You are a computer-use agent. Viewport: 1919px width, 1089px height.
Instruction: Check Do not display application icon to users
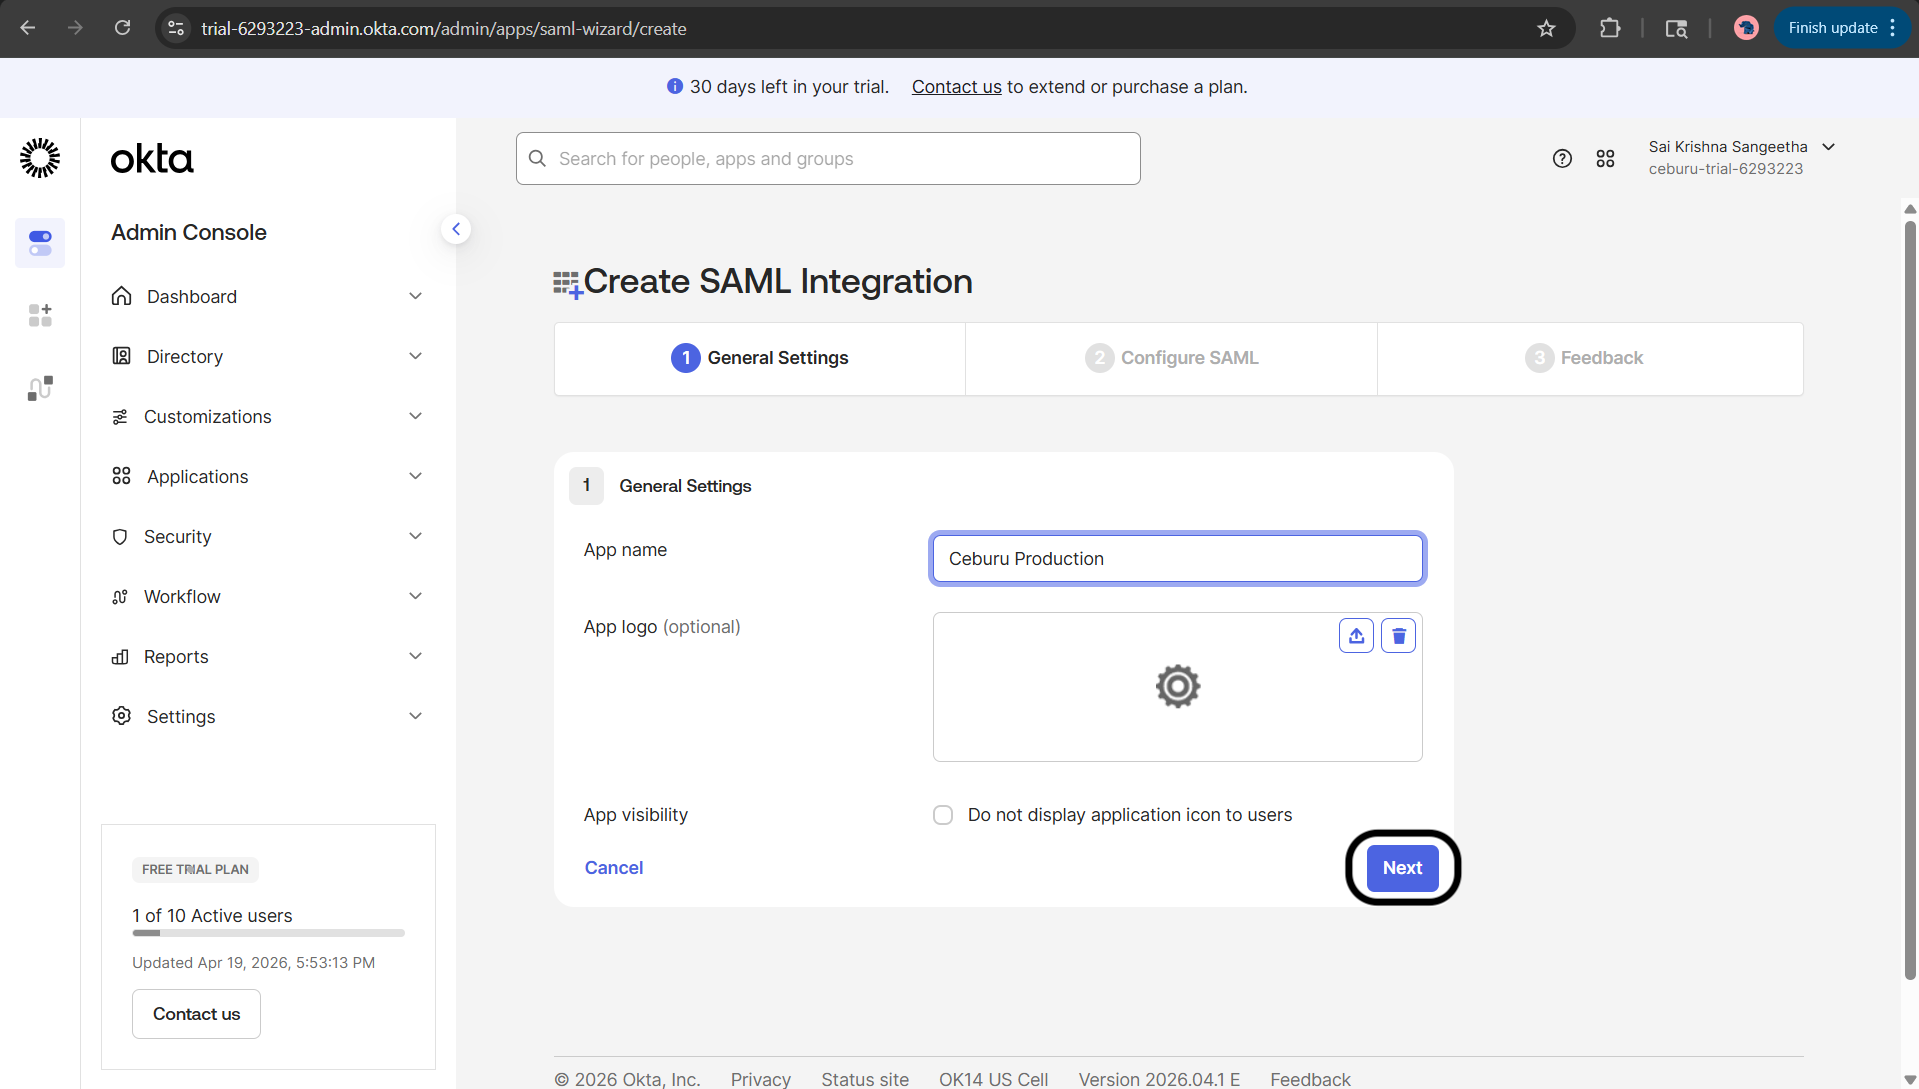pyautogui.click(x=943, y=815)
